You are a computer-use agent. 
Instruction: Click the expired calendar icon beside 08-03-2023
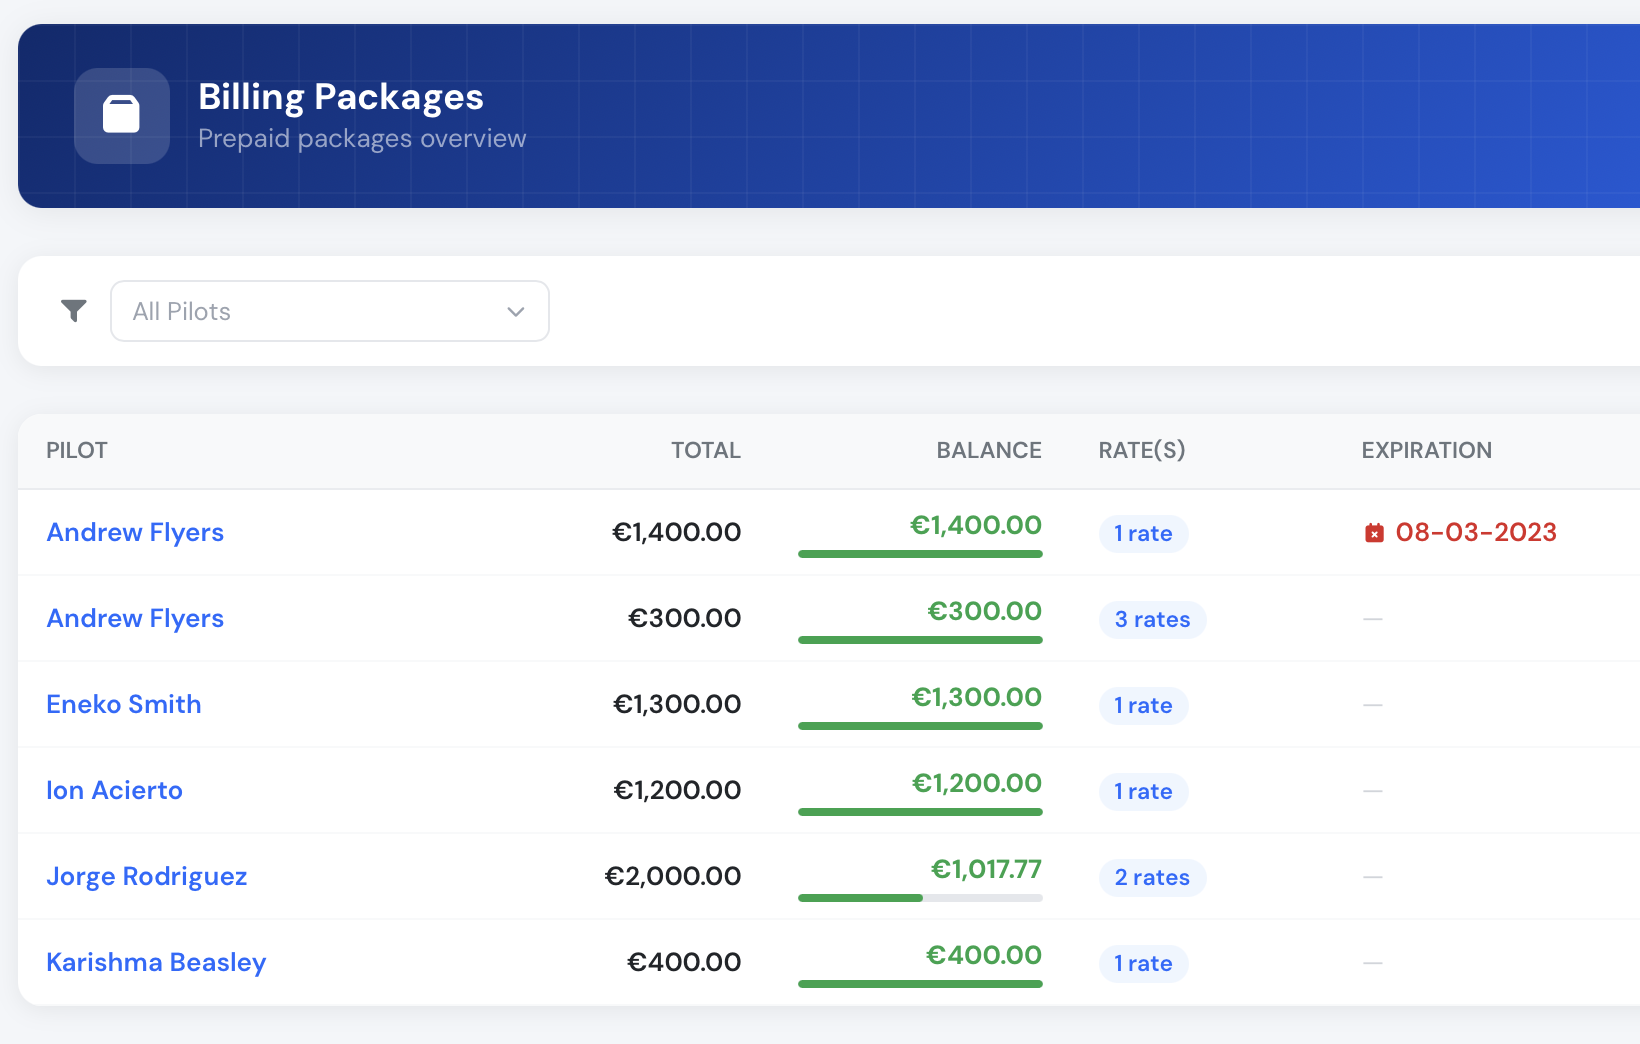point(1375,533)
